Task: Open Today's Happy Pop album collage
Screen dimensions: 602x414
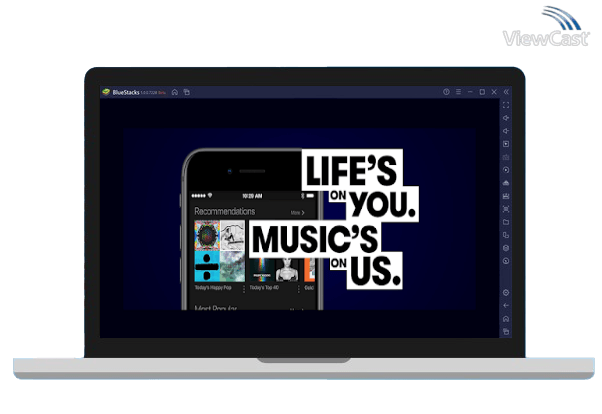Action: (x=219, y=252)
